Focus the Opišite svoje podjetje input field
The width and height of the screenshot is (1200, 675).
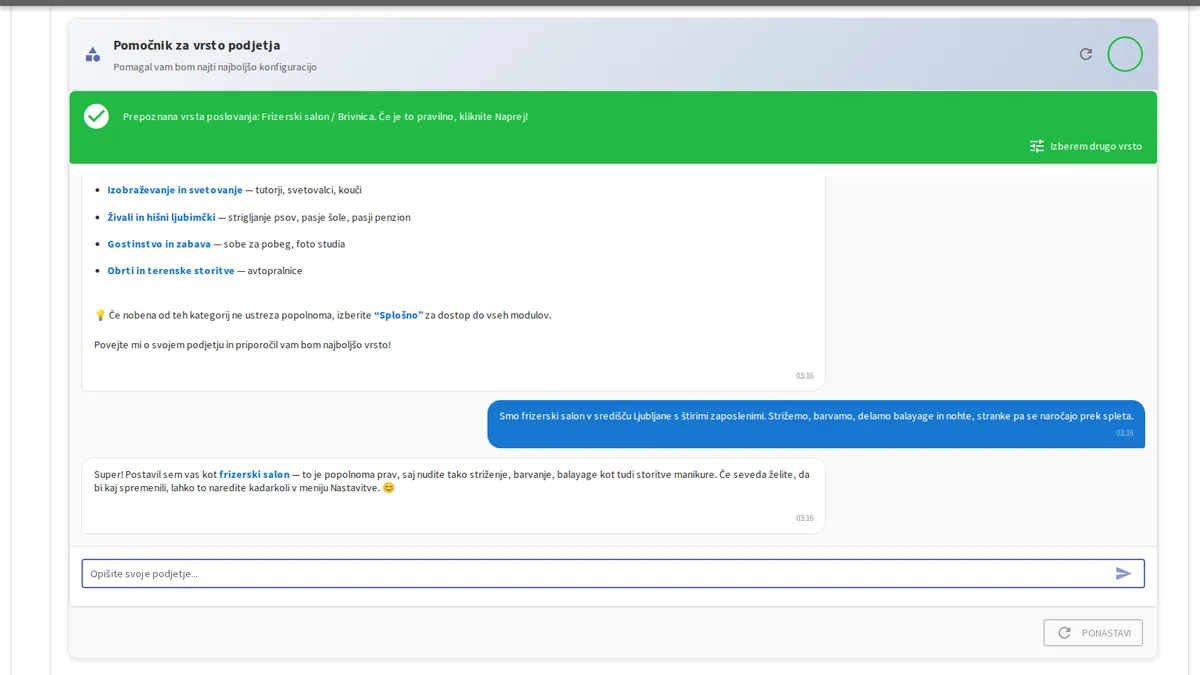[613, 573]
